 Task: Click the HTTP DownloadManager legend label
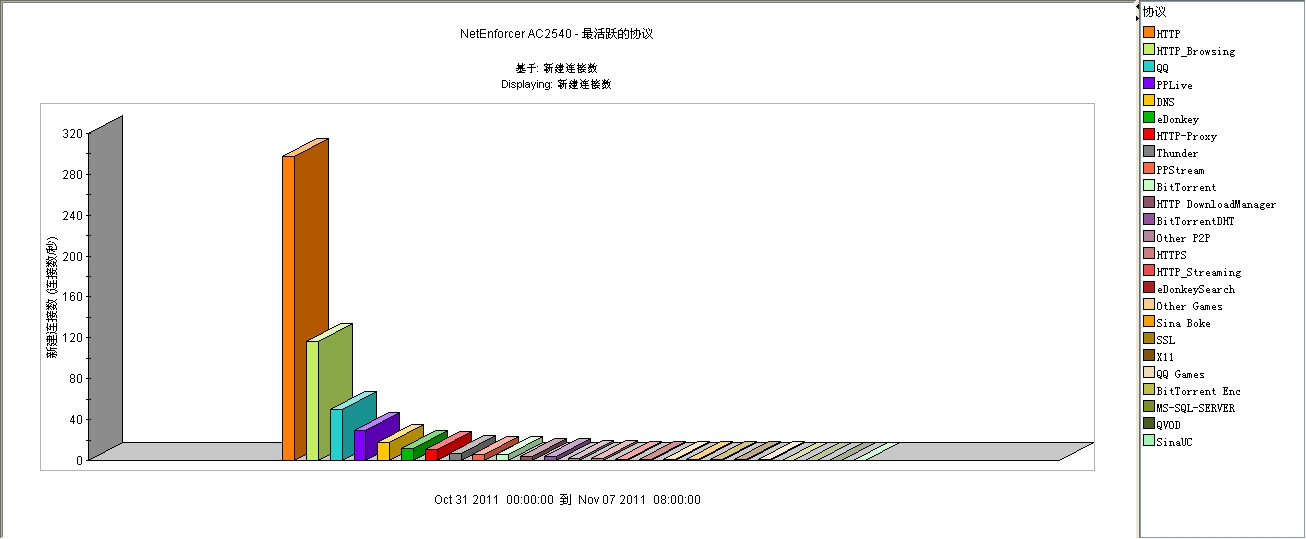click(x=1216, y=204)
